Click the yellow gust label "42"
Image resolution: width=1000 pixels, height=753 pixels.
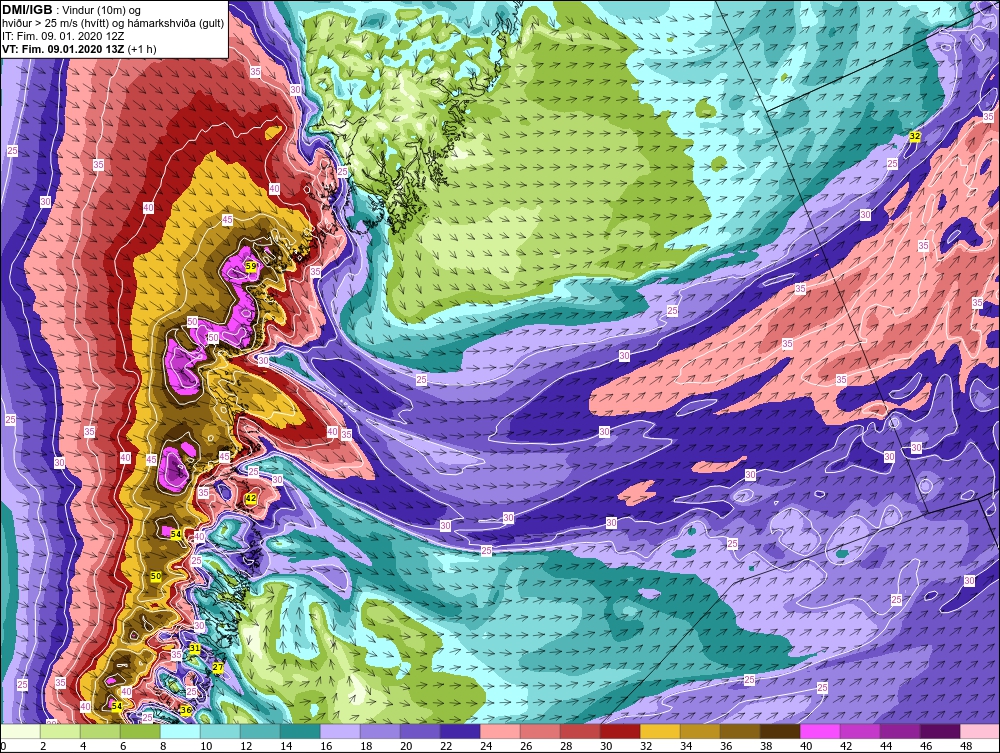[x=251, y=498]
